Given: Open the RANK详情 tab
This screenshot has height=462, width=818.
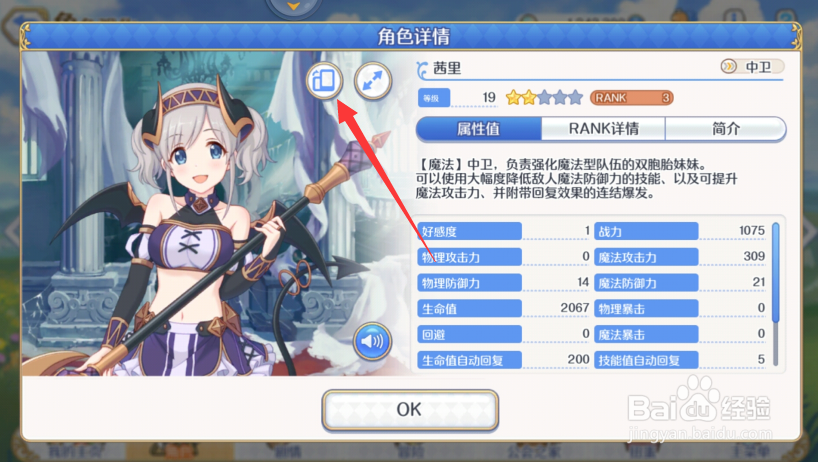Looking at the screenshot, I should (604, 129).
